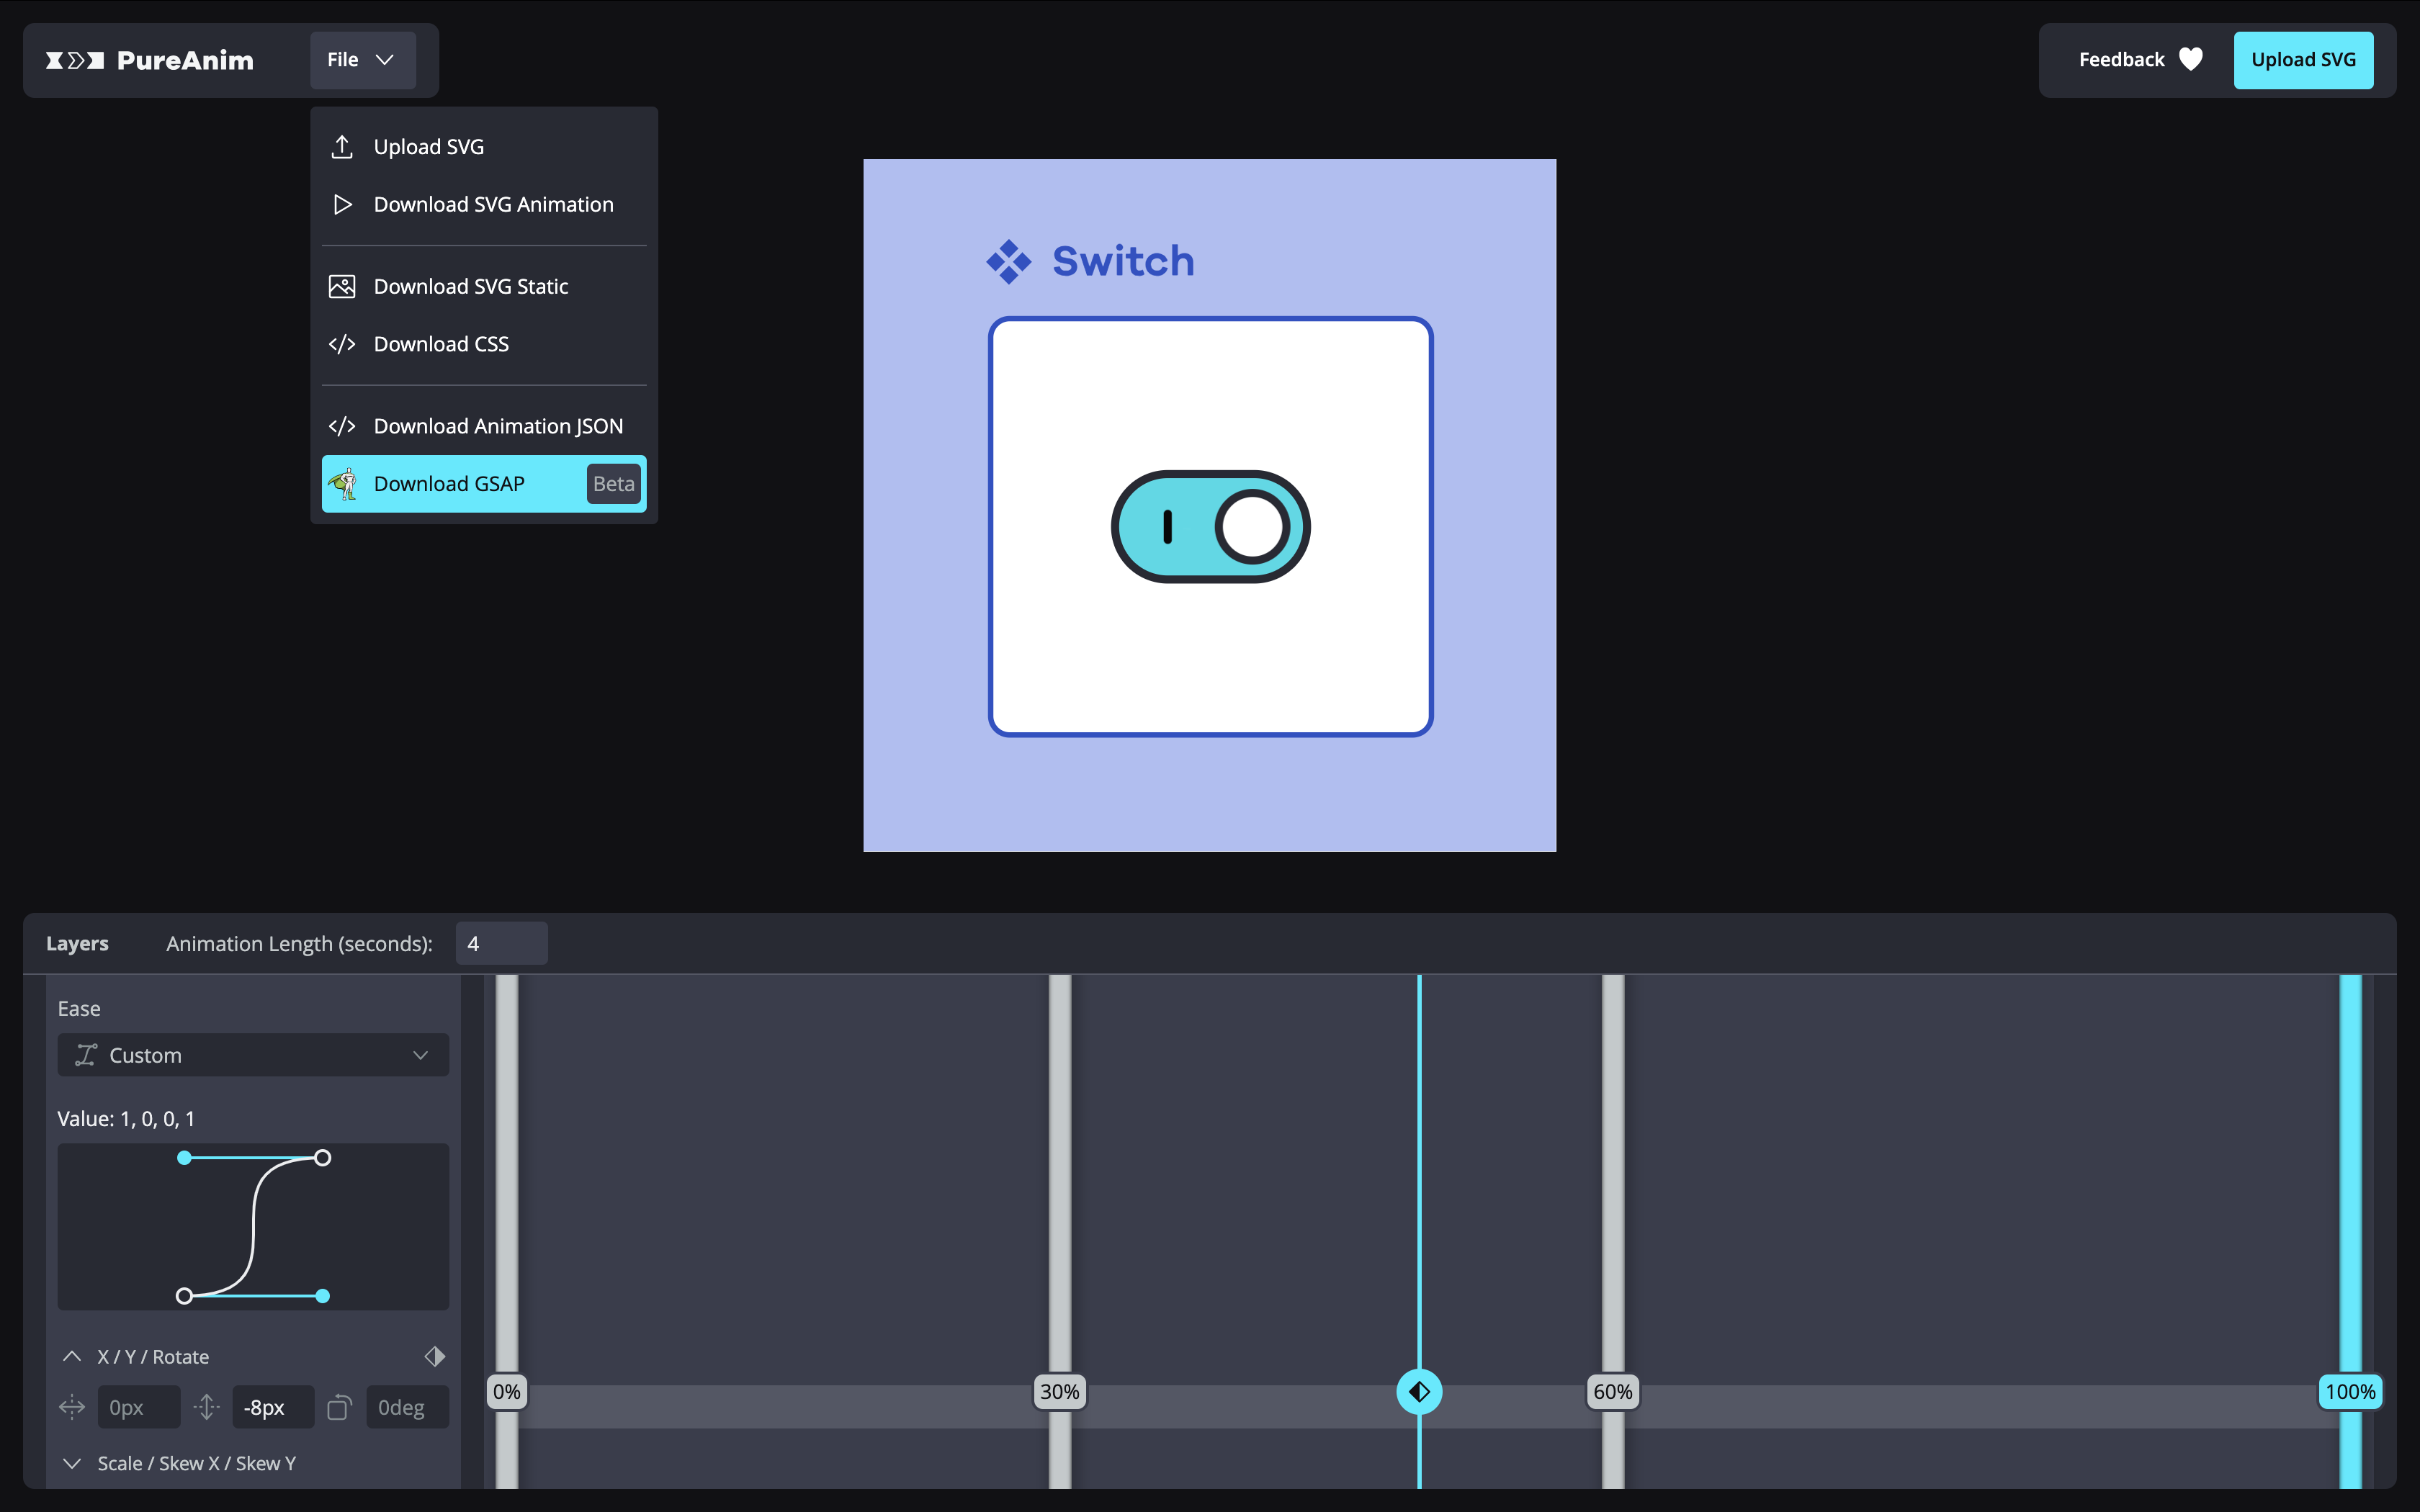
Task: Click the upper-right bezier curve handle
Action: tap(322, 1158)
